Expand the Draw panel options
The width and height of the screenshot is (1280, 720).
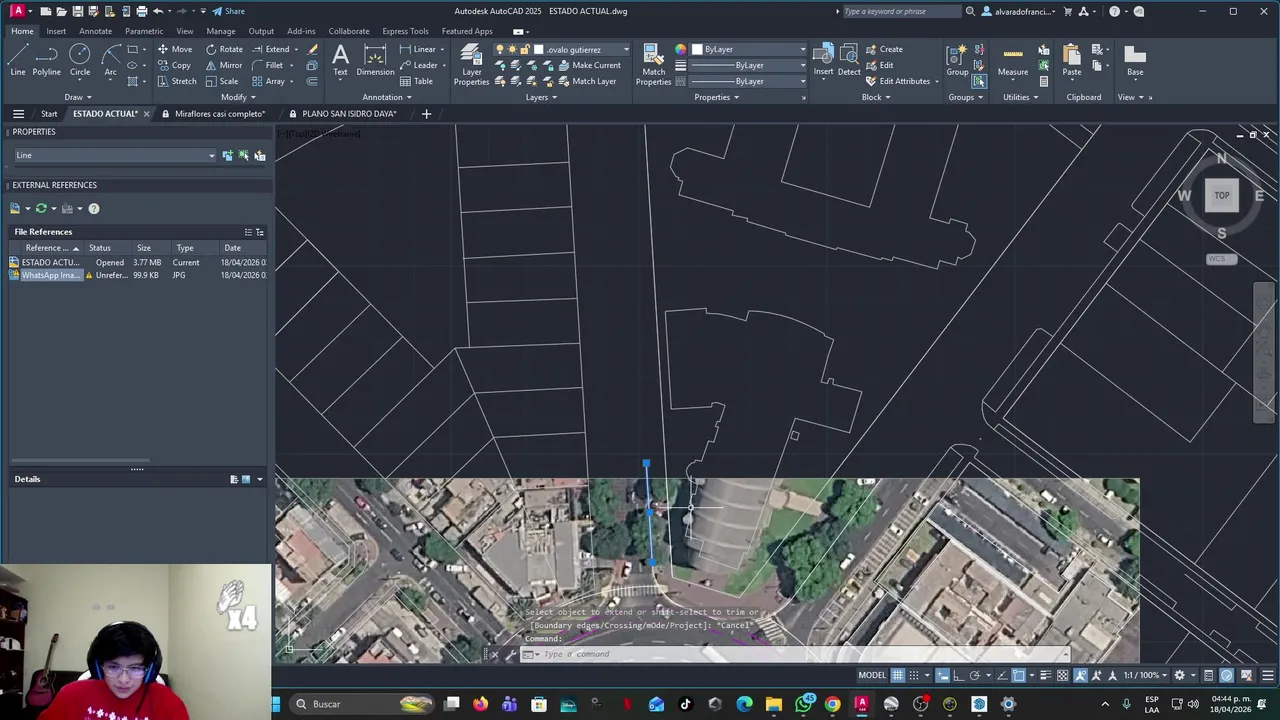[78, 97]
